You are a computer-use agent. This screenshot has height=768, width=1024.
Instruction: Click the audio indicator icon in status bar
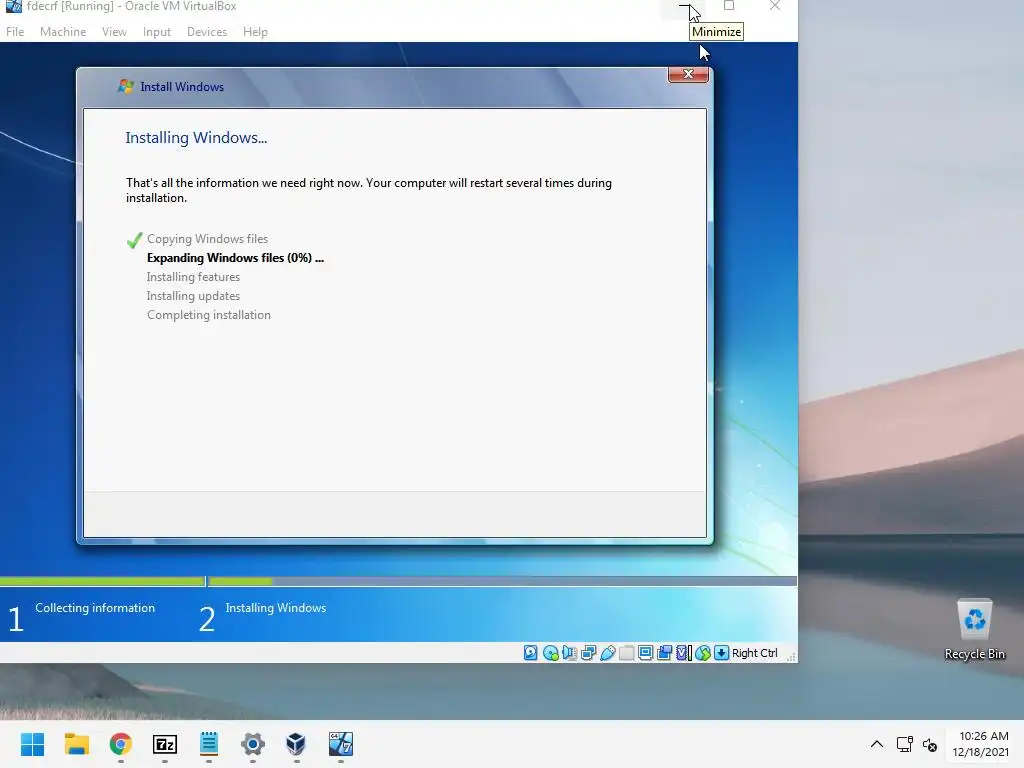tap(569, 652)
